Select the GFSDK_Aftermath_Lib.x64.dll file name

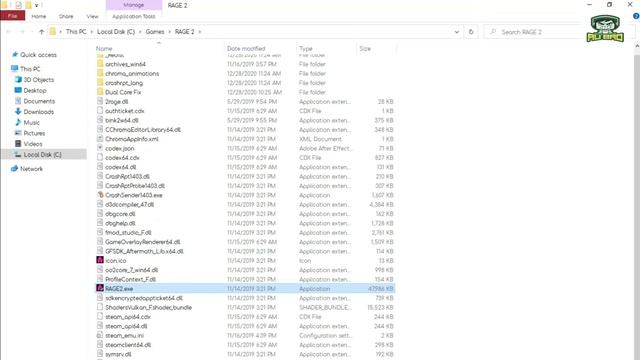pos(144,251)
